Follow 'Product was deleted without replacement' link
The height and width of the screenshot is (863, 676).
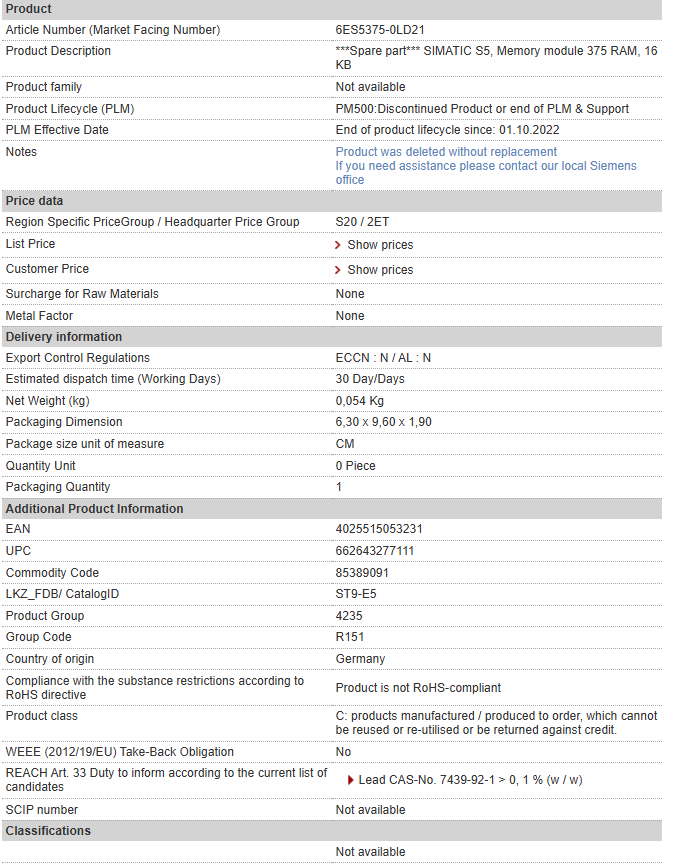point(446,152)
